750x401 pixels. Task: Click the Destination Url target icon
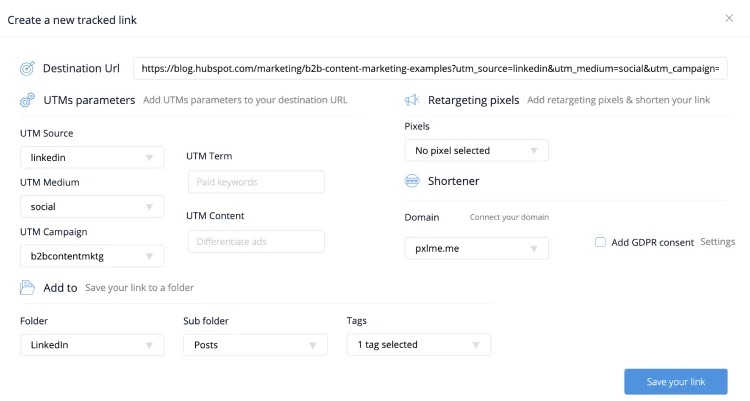27,69
